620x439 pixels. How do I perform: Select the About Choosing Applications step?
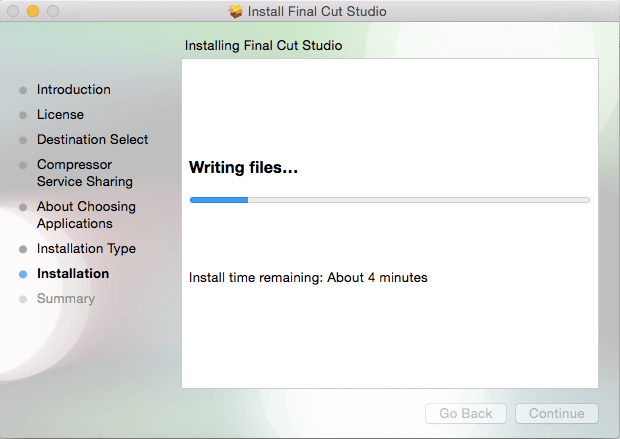86,215
